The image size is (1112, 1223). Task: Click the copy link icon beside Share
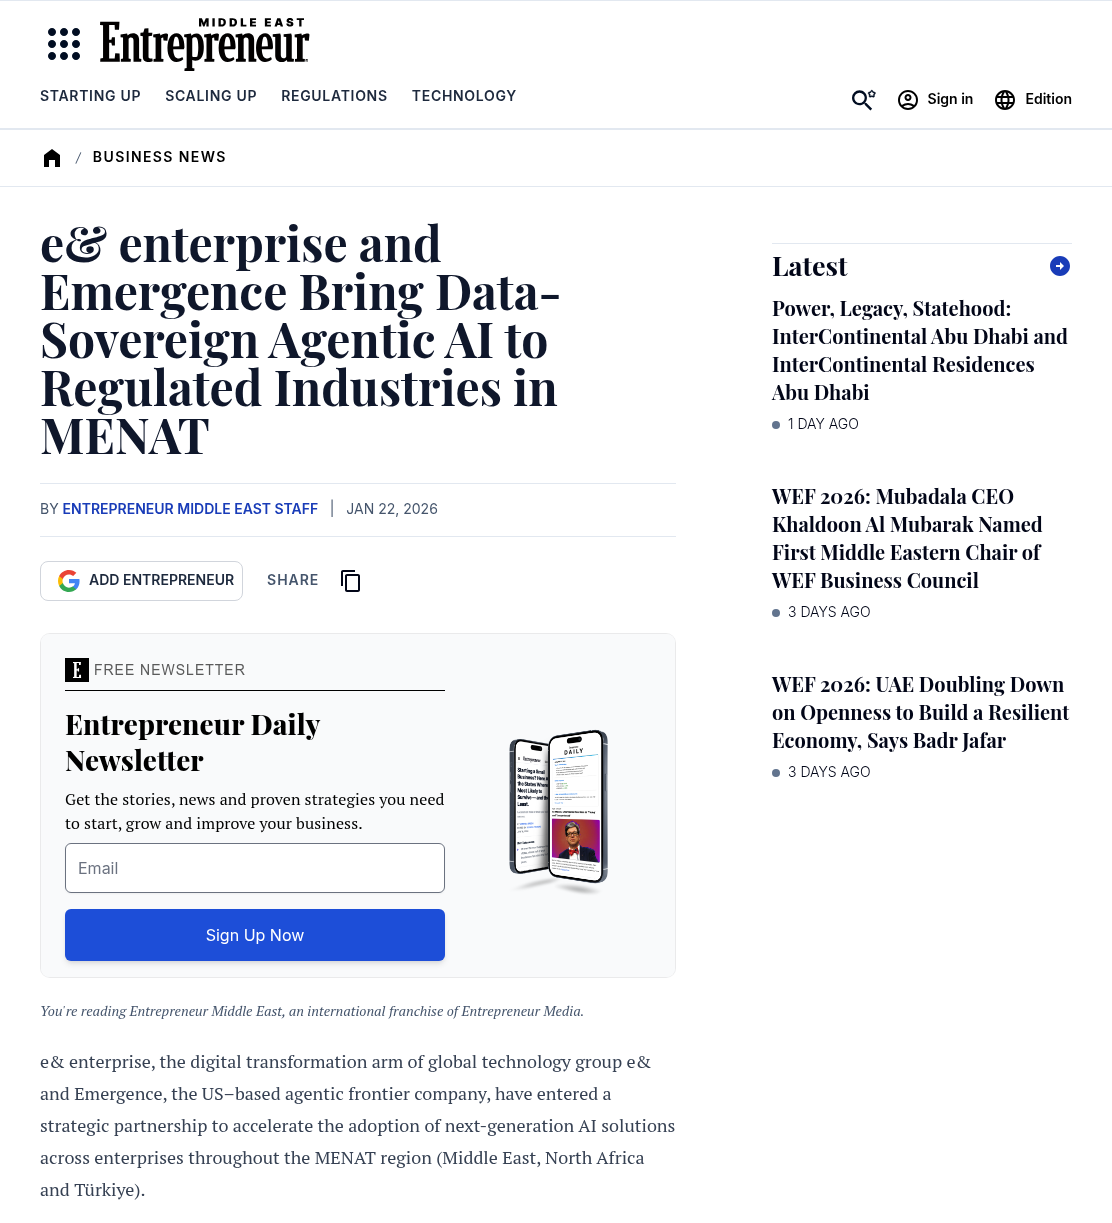(350, 581)
